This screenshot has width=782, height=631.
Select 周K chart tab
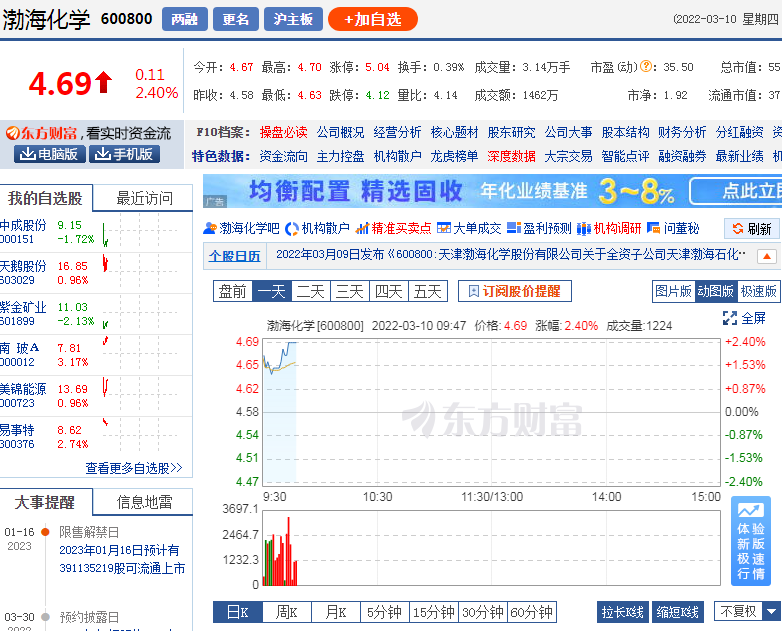[x=287, y=612]
